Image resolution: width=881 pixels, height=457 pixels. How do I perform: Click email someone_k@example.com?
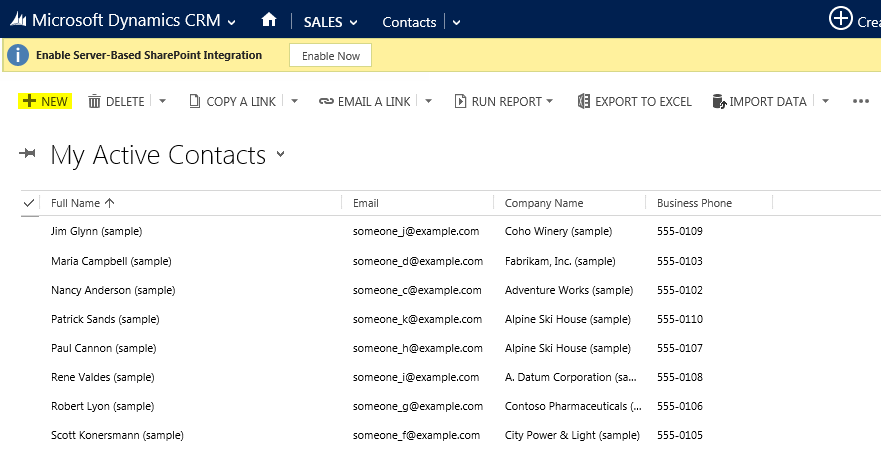(417, 319)
